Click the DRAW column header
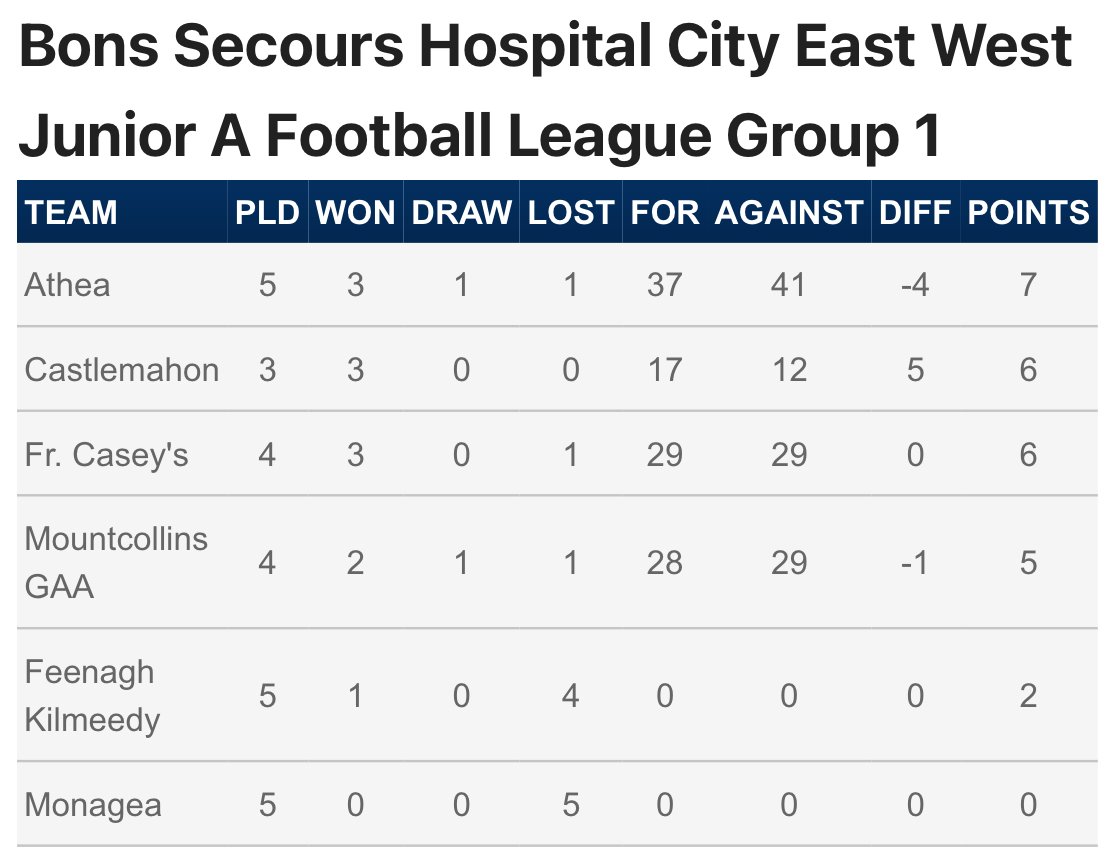Viewport: 1117px width, 867px height. click(x=462, y=212)
